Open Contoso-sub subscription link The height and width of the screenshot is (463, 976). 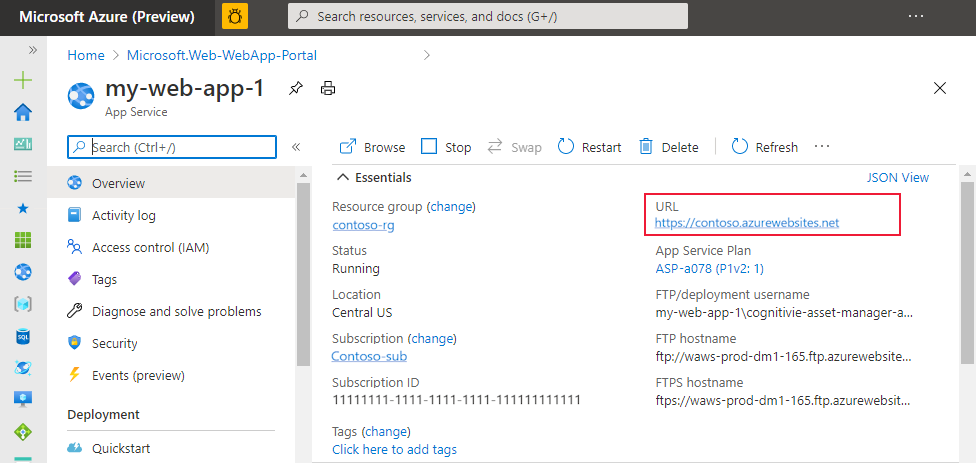tap(370, 357)
